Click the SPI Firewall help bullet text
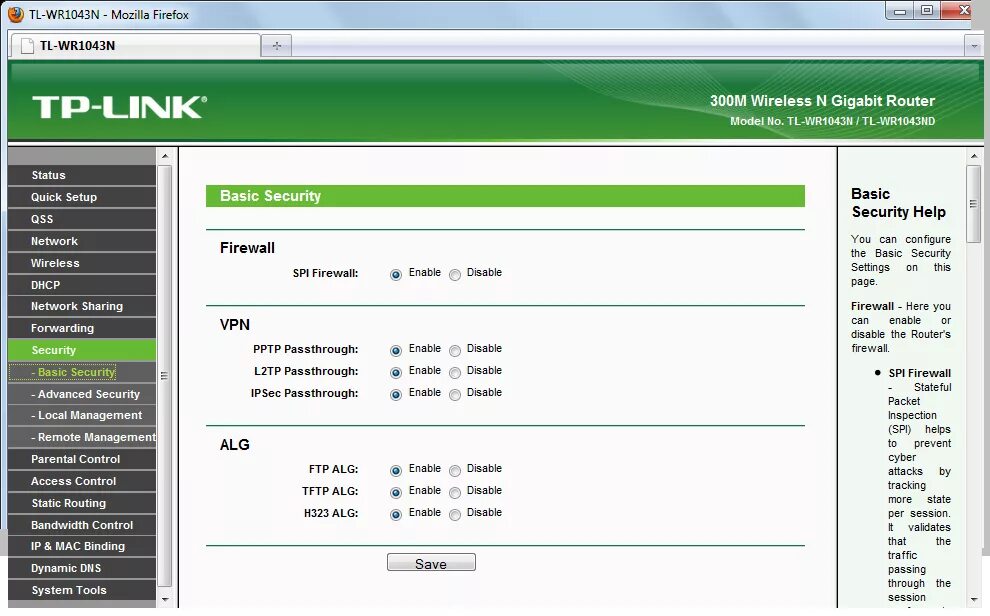The height and width of the screenshot is (616, 990). click(x=919, y=373)
